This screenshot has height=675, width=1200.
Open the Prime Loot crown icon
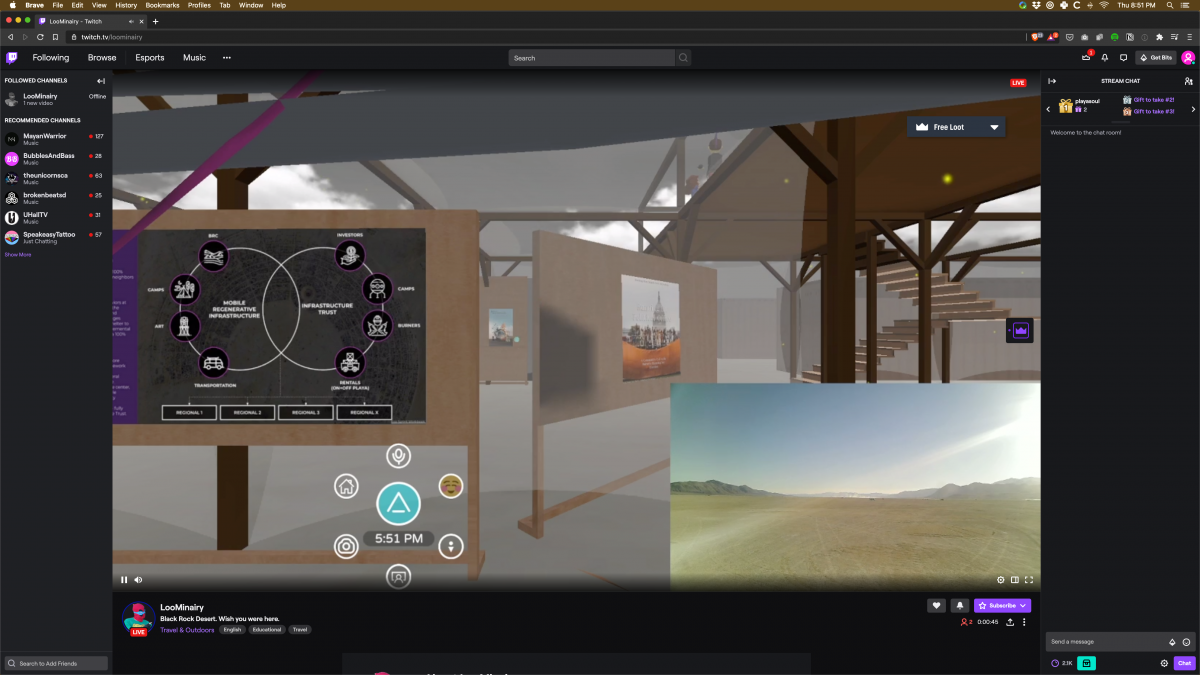[x=1086, y=58]
